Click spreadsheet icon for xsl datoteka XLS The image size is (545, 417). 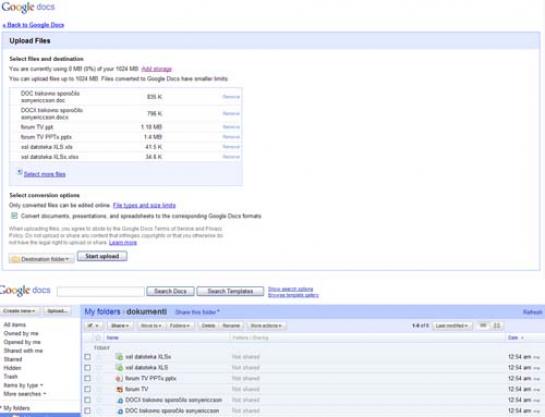click(x=119, y=368)
